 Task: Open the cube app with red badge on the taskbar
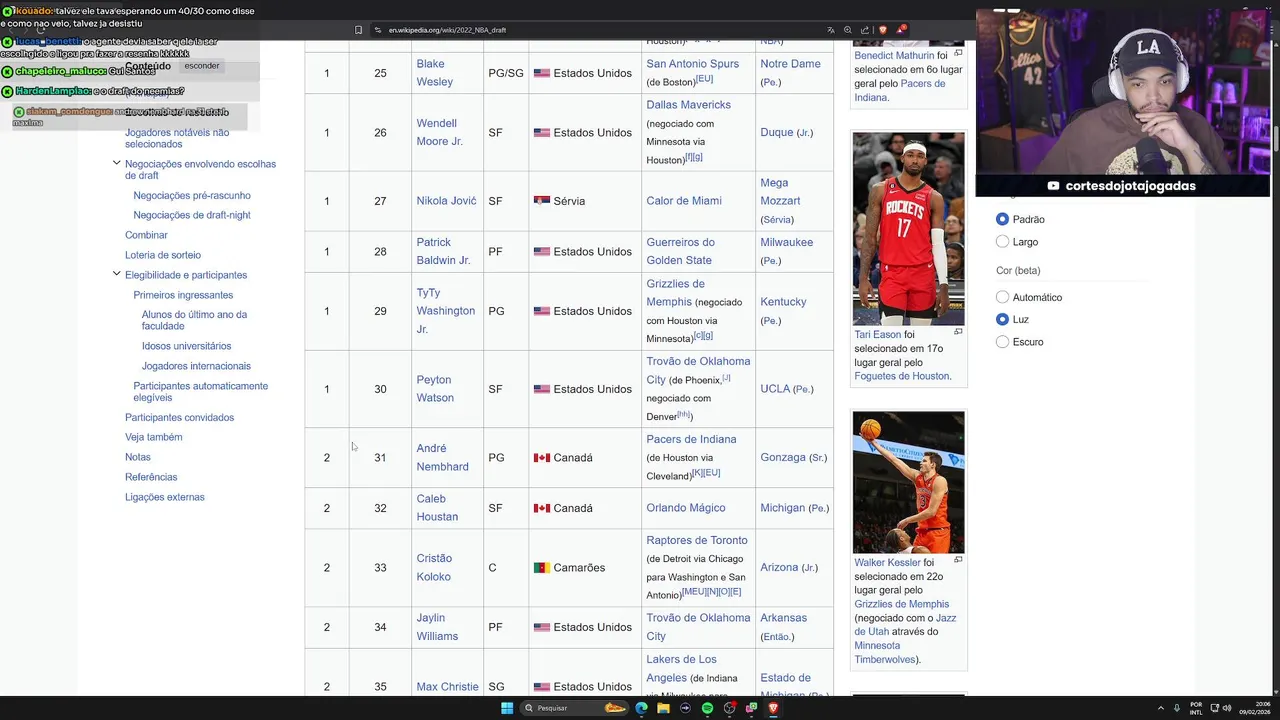tap(730, 708)
